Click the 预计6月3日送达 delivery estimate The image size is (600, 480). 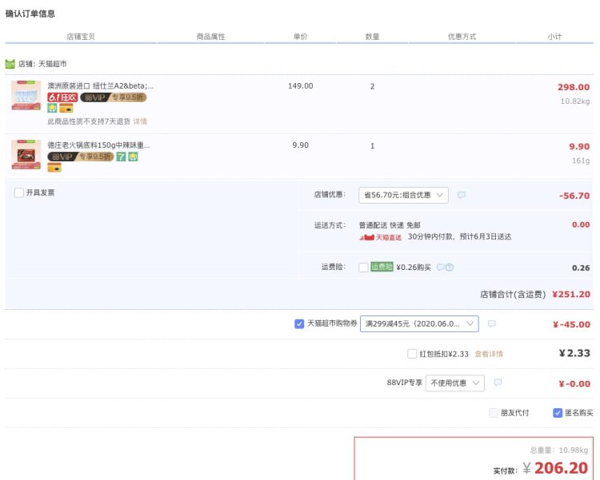tap(485, 237)
